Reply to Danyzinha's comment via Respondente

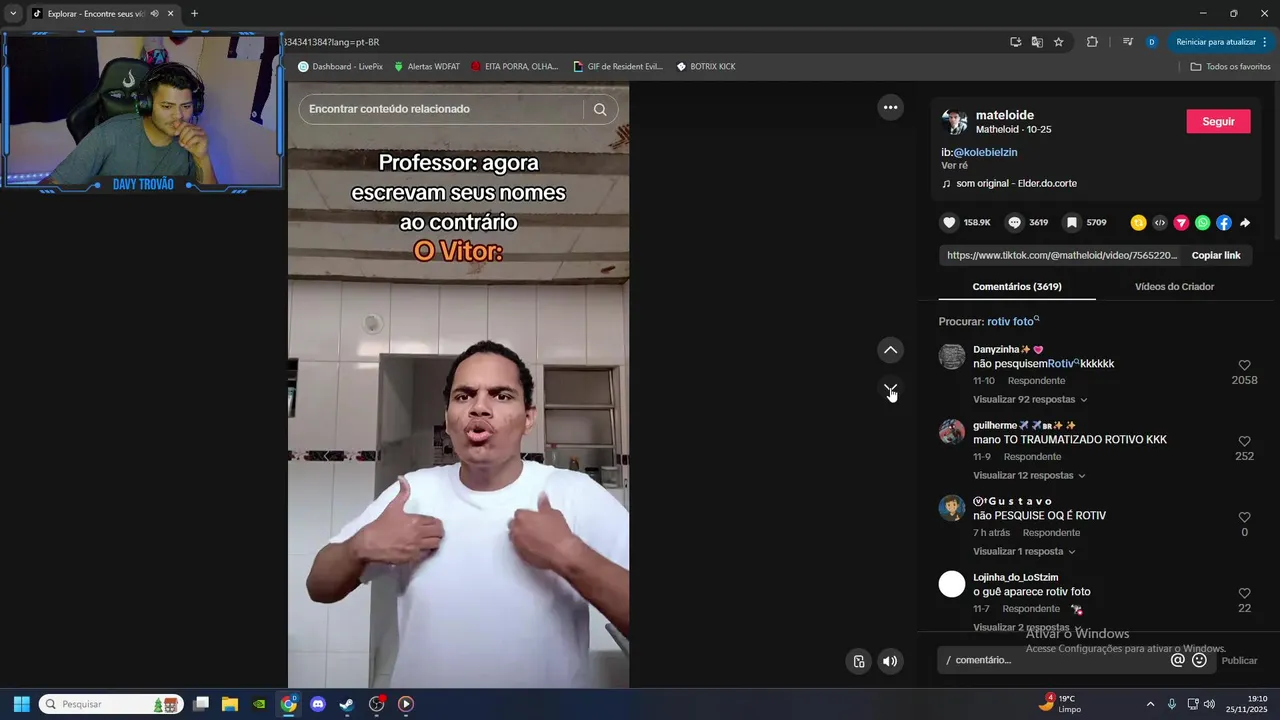1036,381
